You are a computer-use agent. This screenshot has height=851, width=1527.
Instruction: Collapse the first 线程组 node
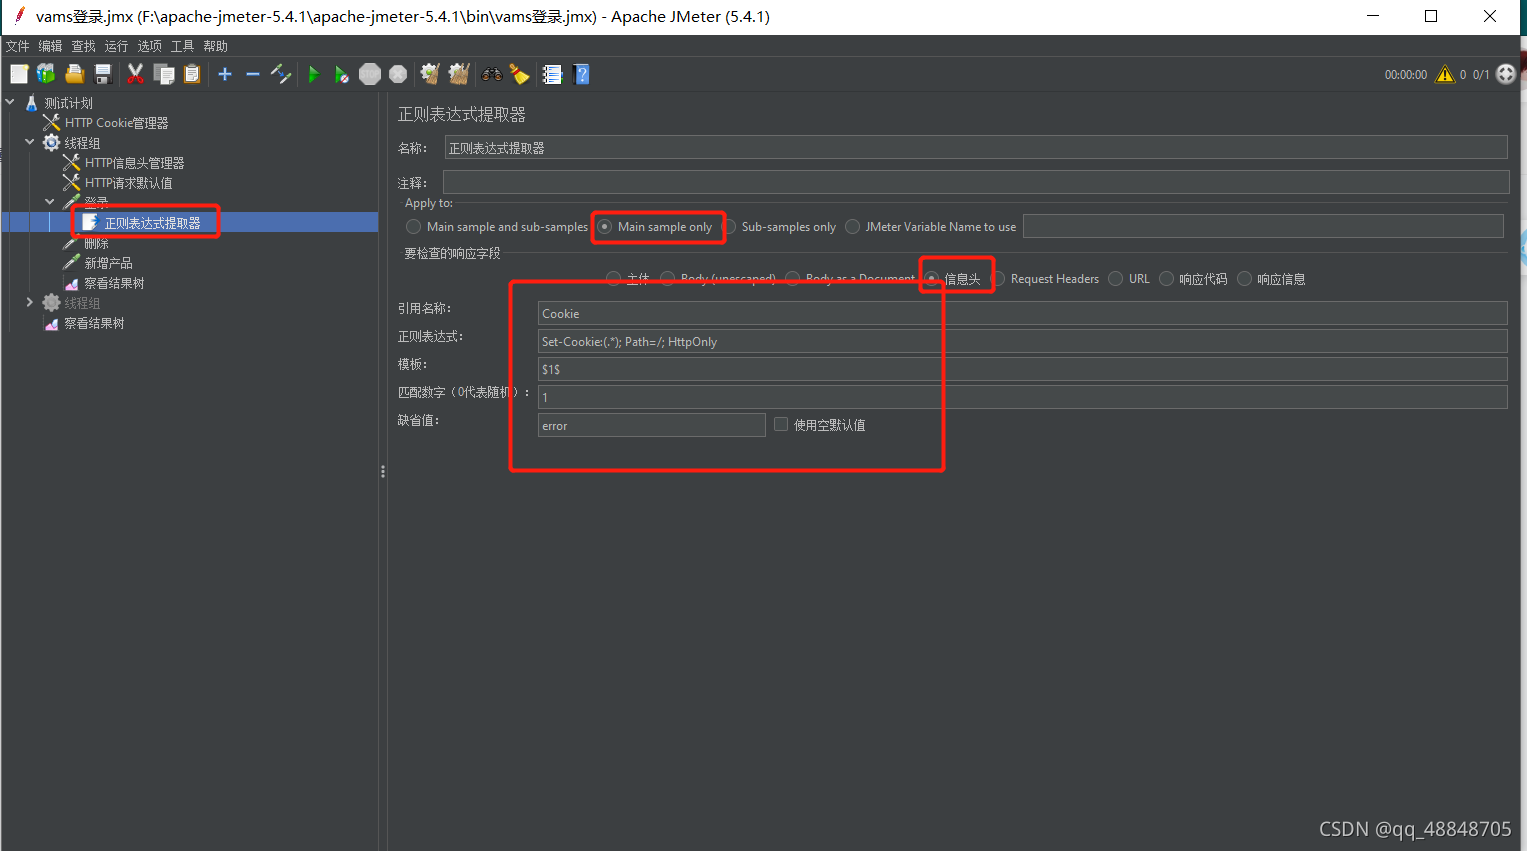point(29,142)
